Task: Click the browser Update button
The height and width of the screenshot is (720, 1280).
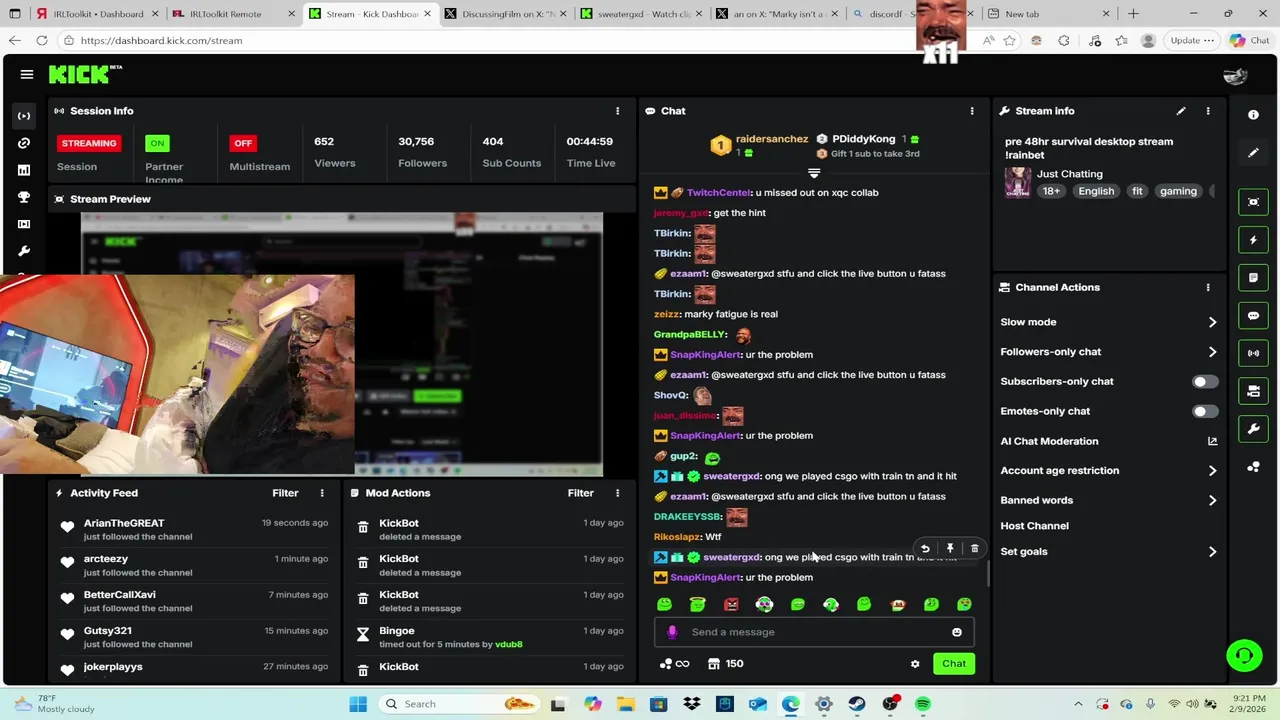Action: [x=1191, y=40]
